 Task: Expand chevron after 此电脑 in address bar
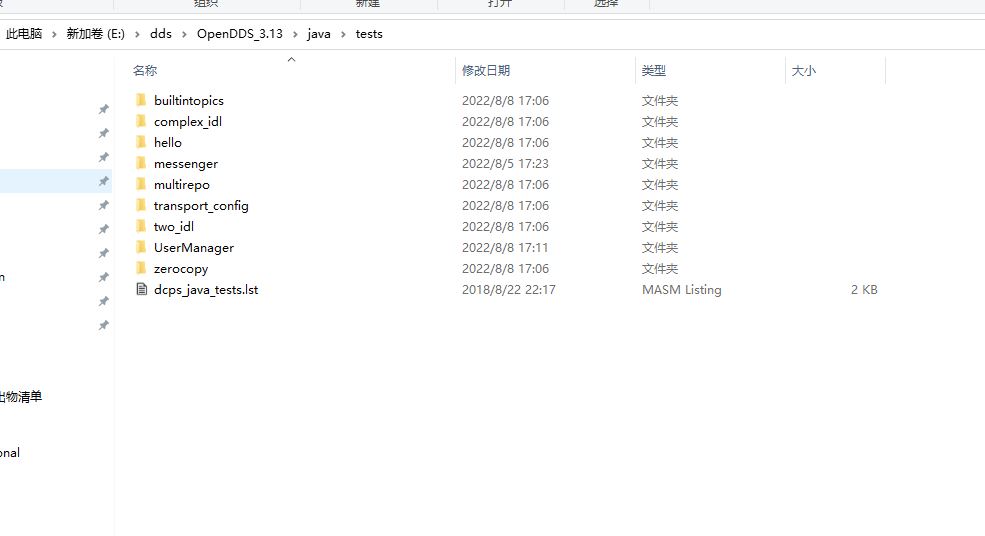point(54,34)
